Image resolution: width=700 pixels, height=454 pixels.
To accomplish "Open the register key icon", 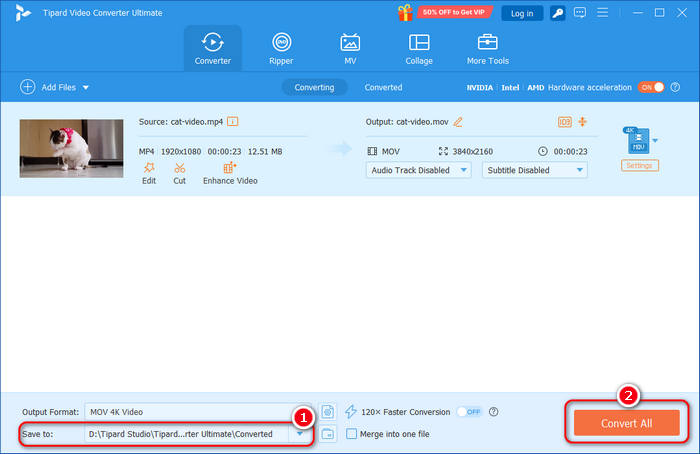I will pos(557,13).
